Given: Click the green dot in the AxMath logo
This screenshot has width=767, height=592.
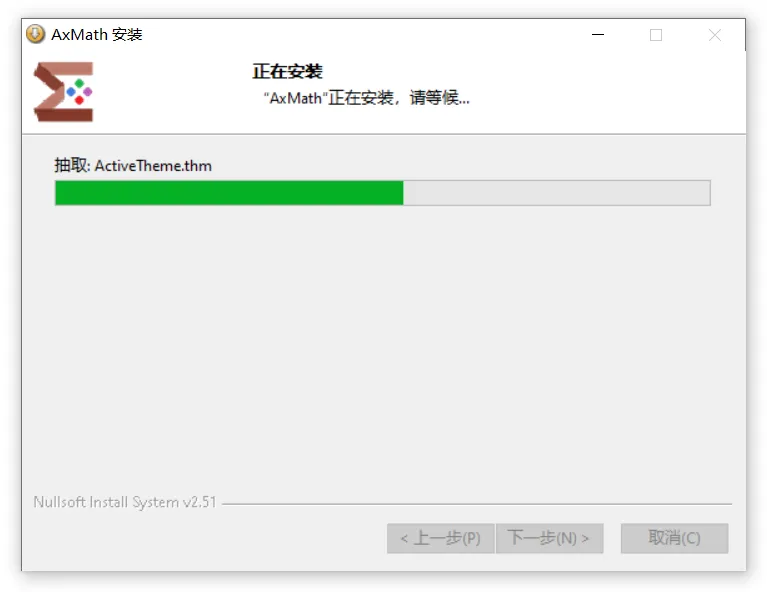Looking at the screenshot, I should 79,83.
